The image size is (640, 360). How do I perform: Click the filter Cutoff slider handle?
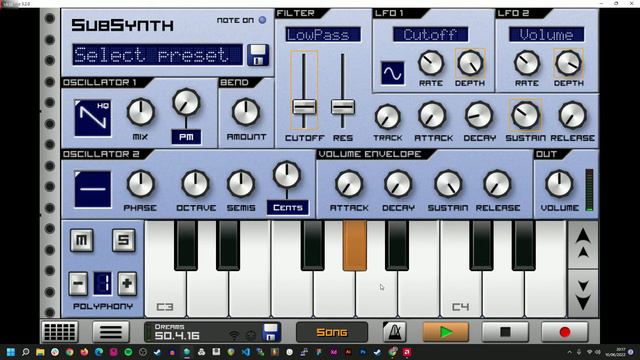(x=304, y=107)
